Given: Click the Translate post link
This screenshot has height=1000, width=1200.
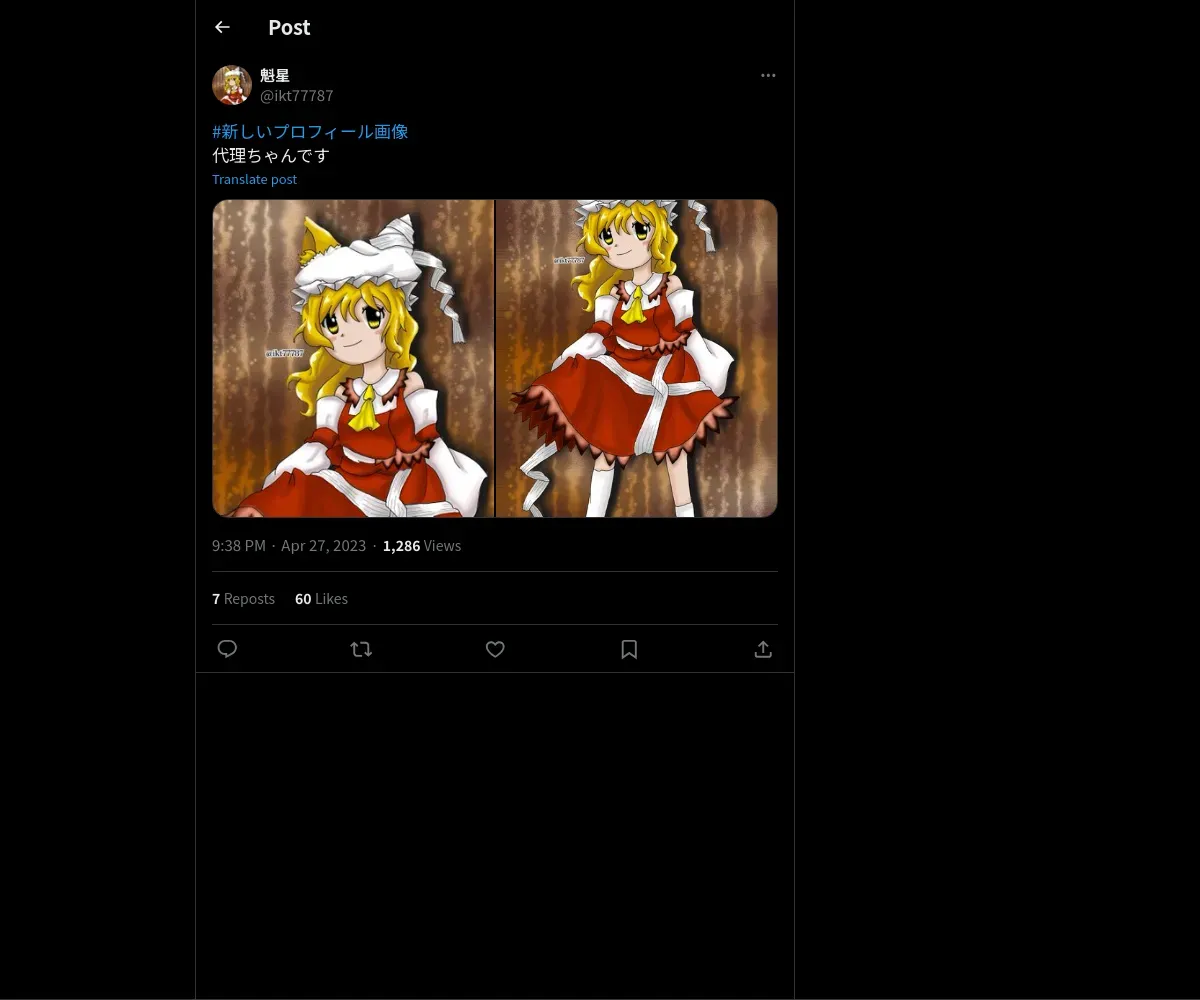Looking at the screenshot, I should click(x=254, y=179).
